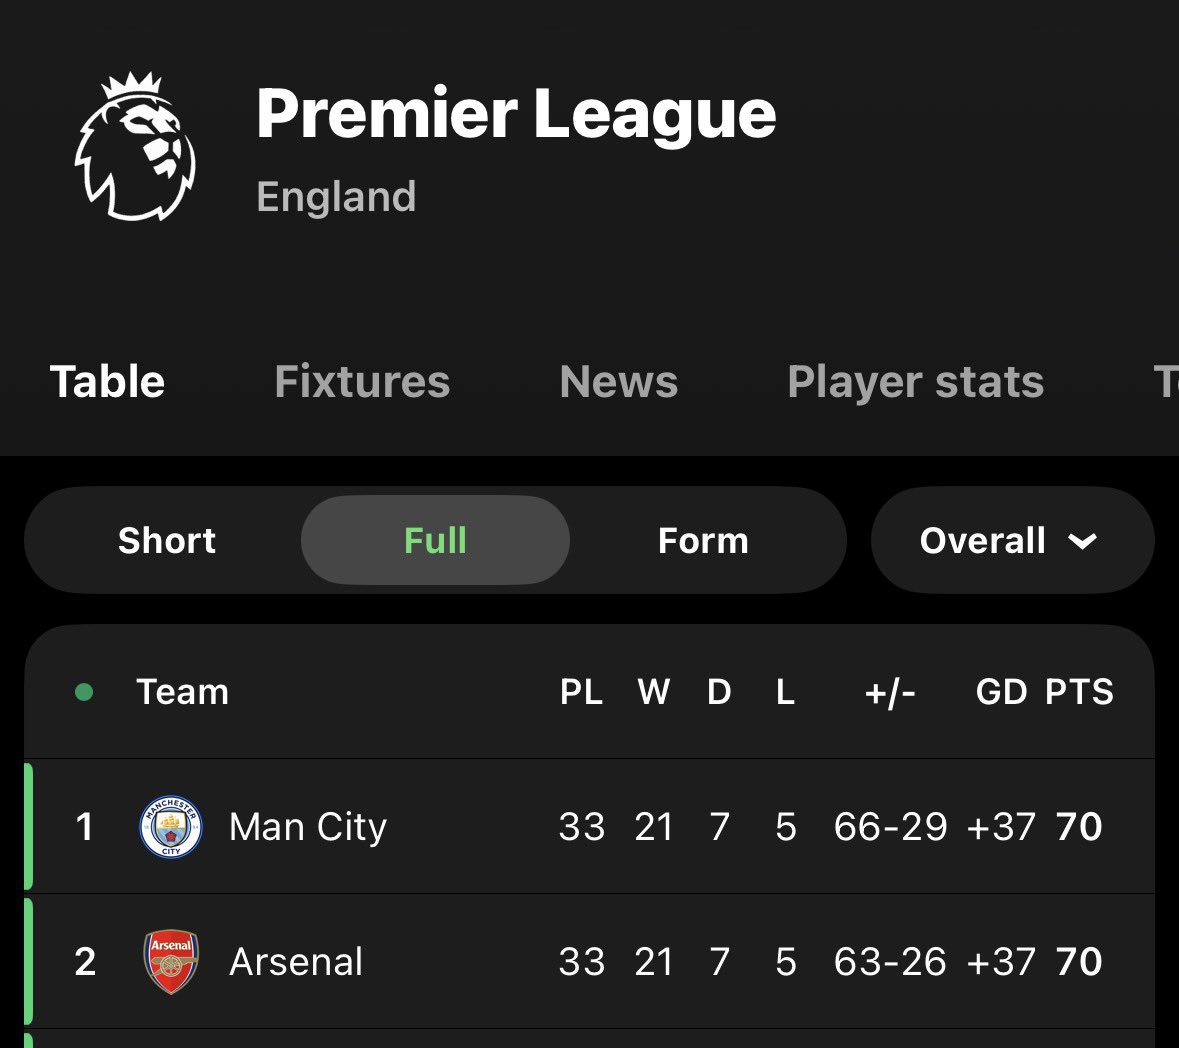Click the Premier League title heading
The height and width of the screenshot is (1048, 1179).
516,114
